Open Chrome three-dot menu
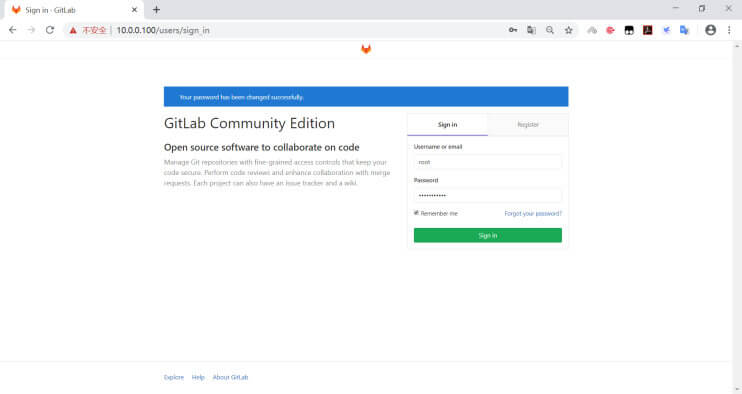 coord(729,30)
